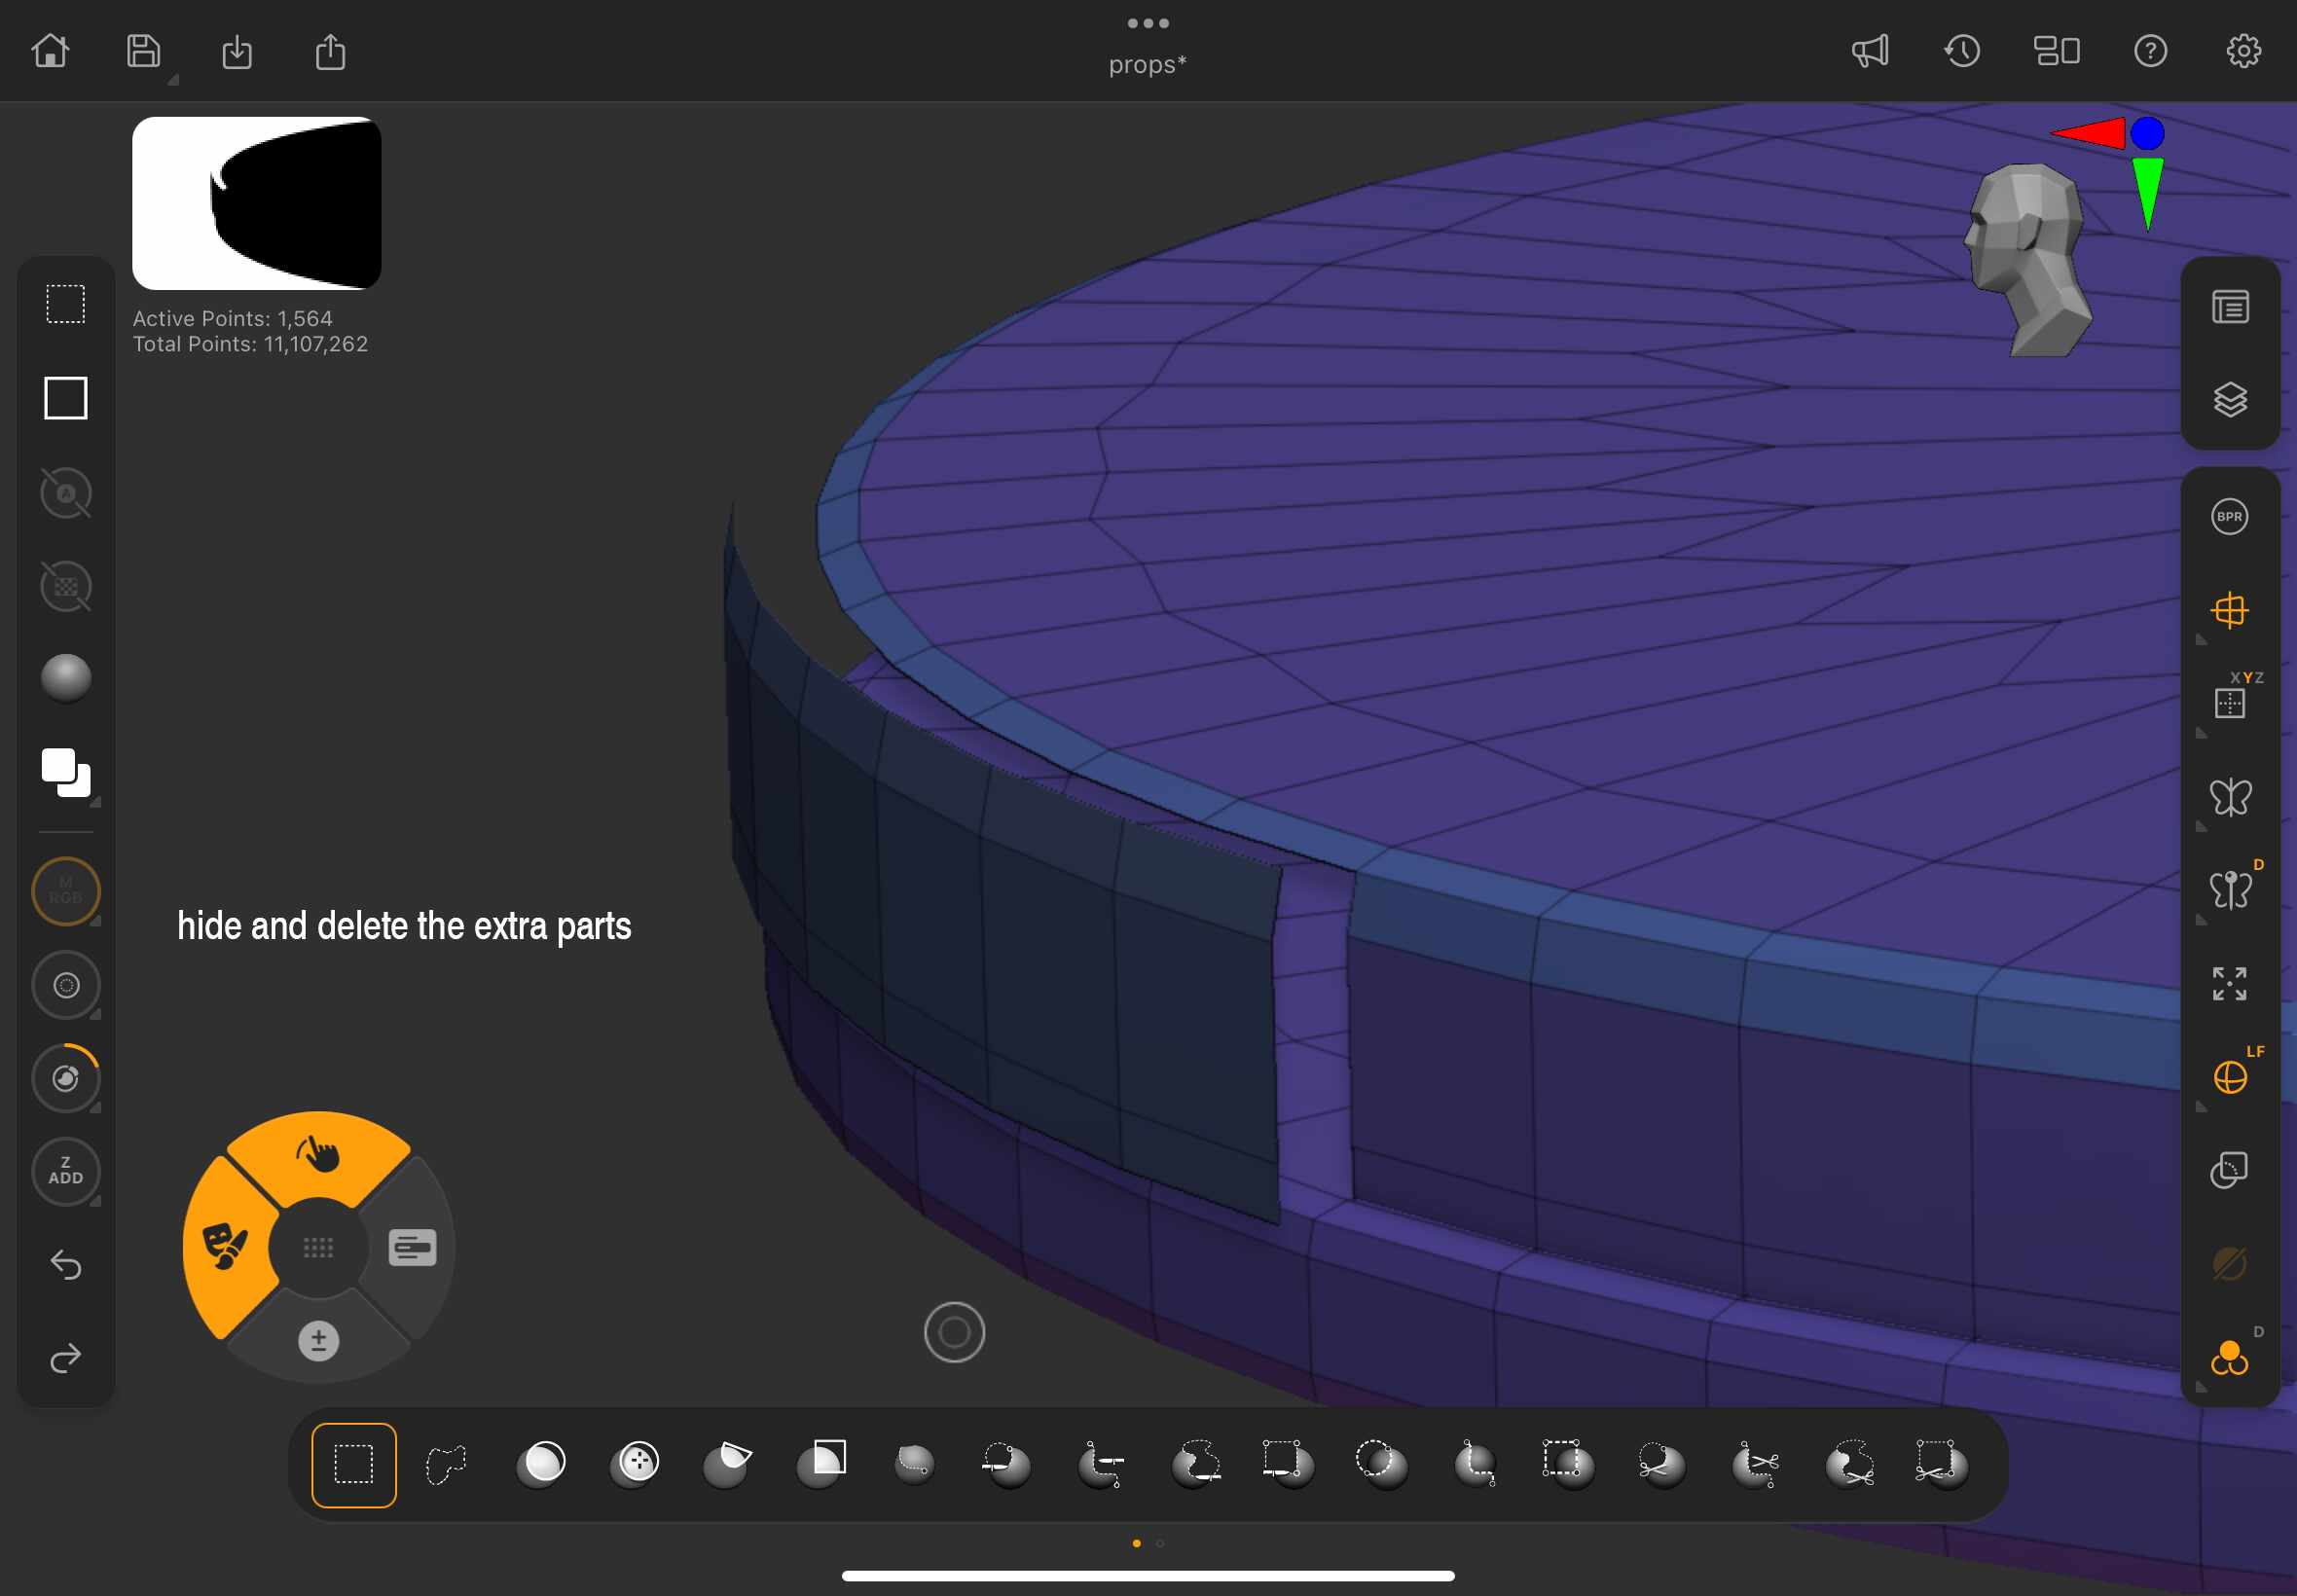Image resolution: width=2297 pixels, height=1596 pixels.
Task: Expand the XYZ axis options
Action: click(x=2201, y=734)
